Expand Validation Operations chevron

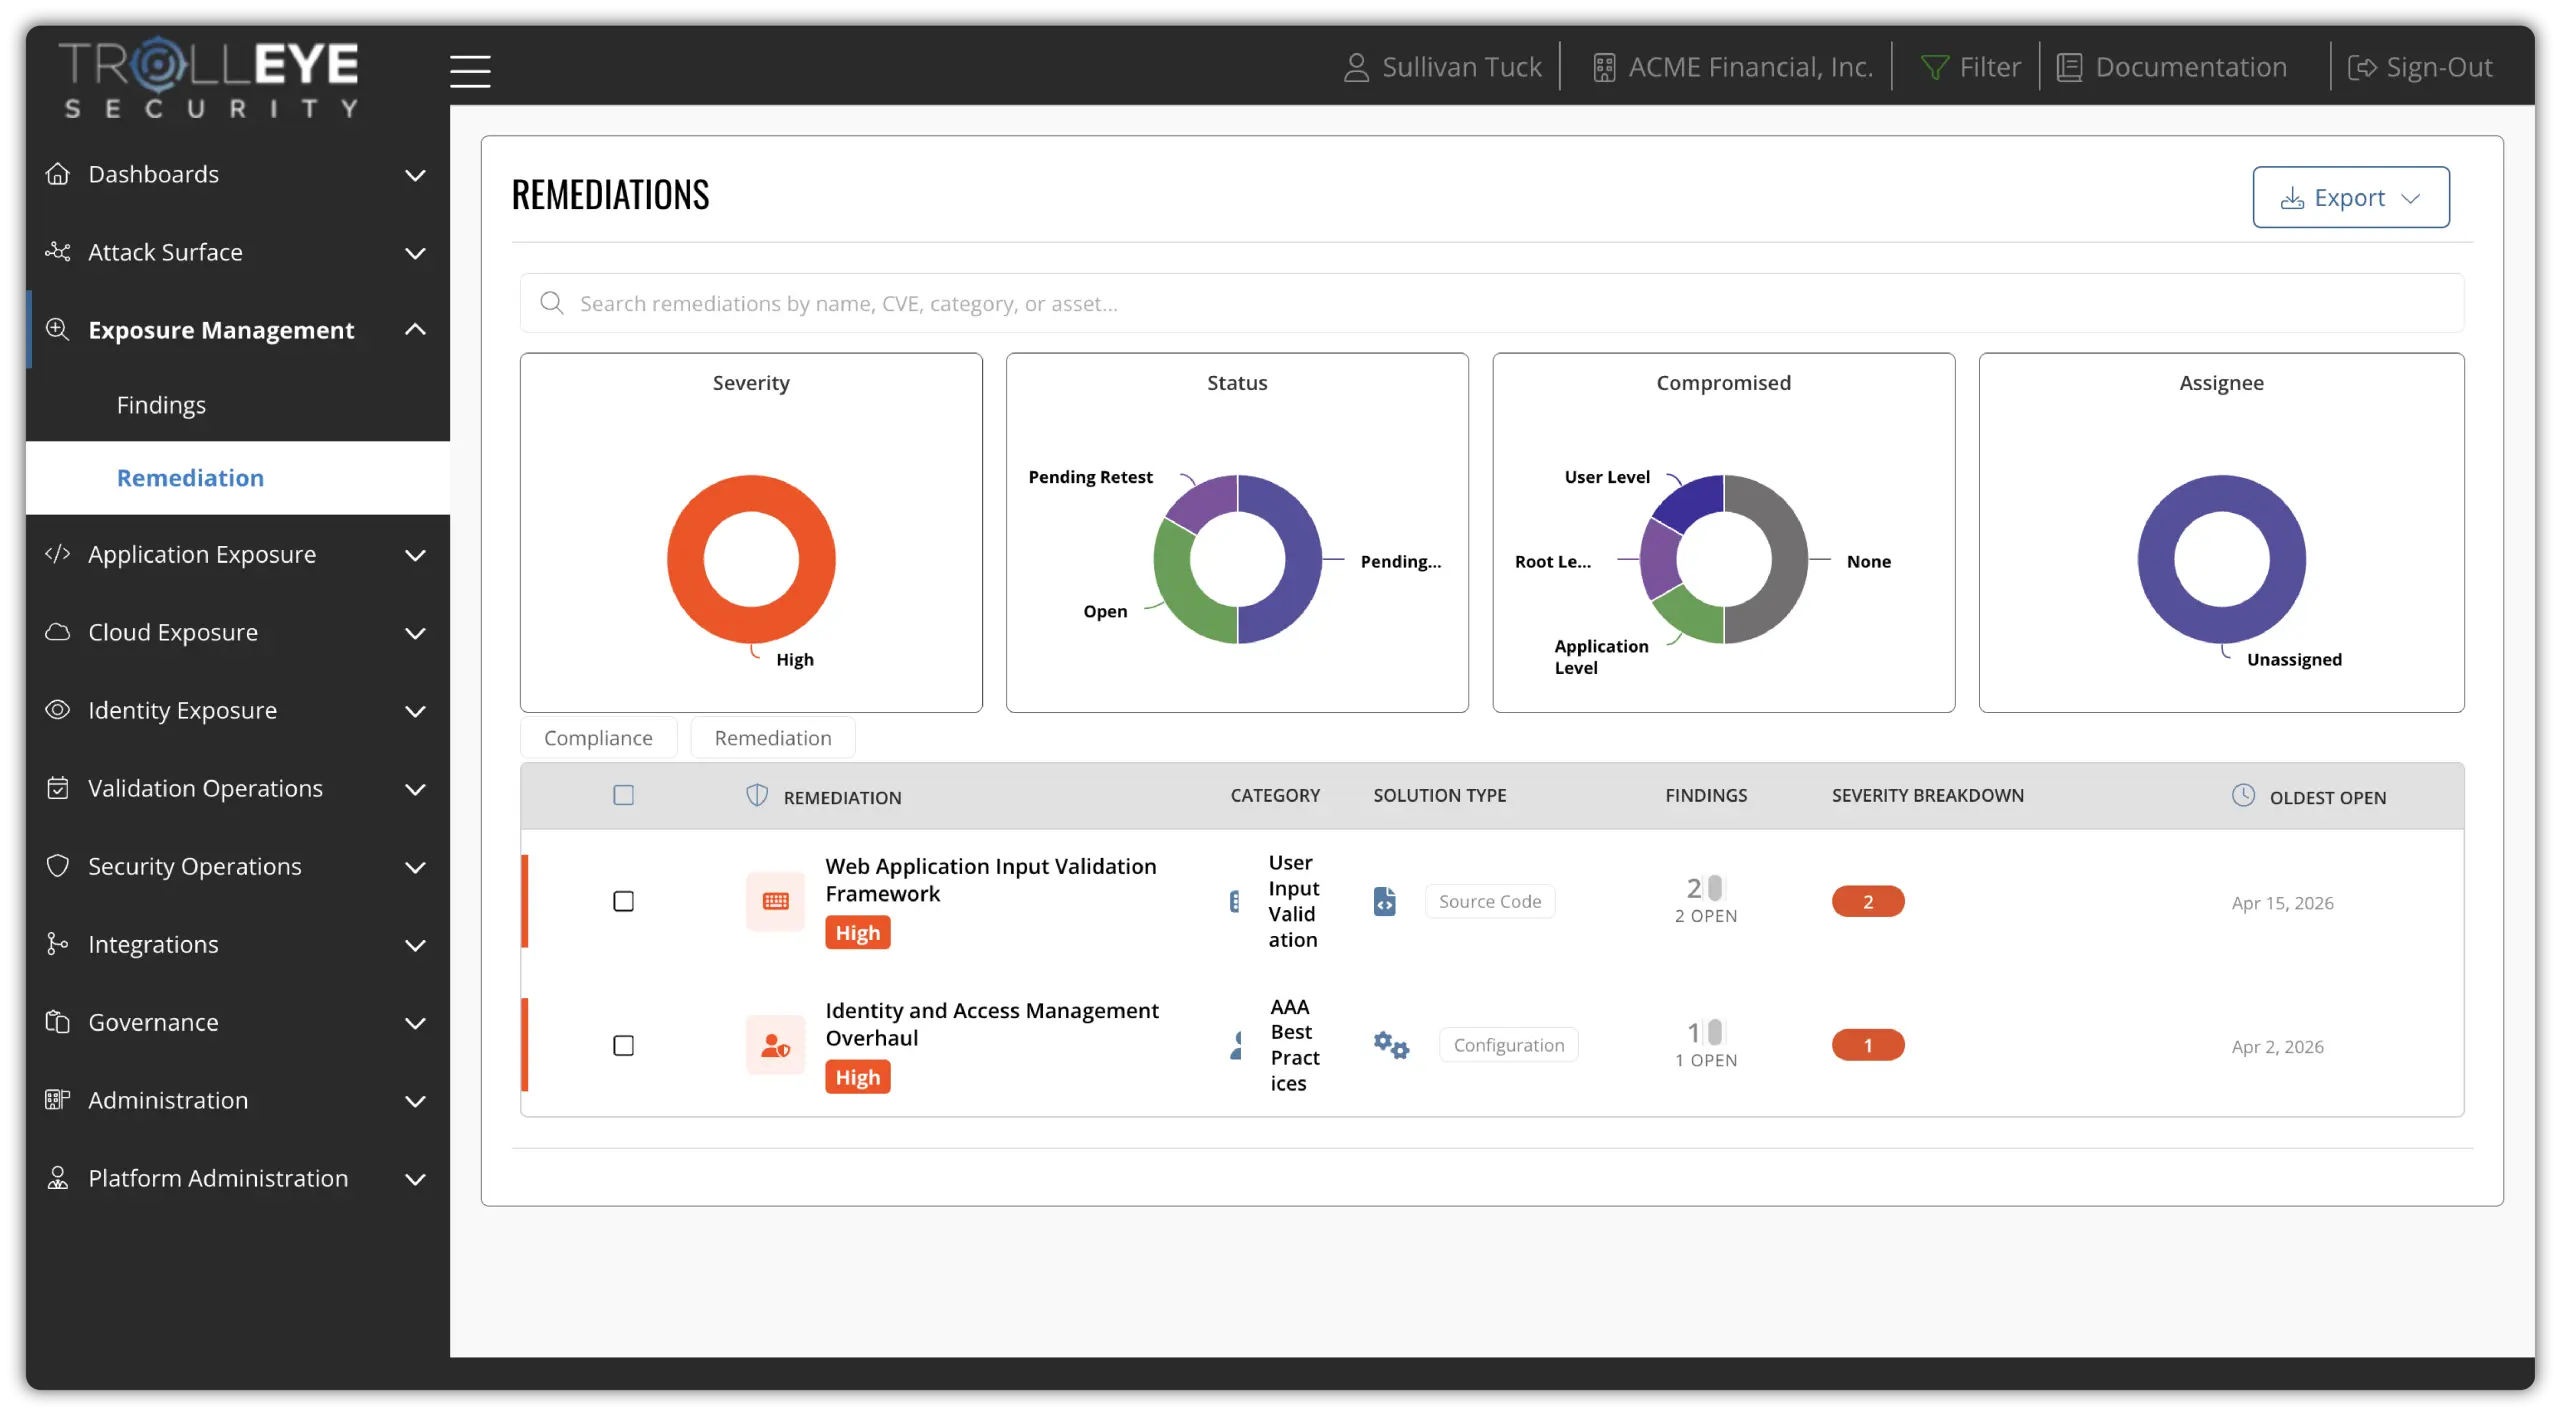[415, 789]
